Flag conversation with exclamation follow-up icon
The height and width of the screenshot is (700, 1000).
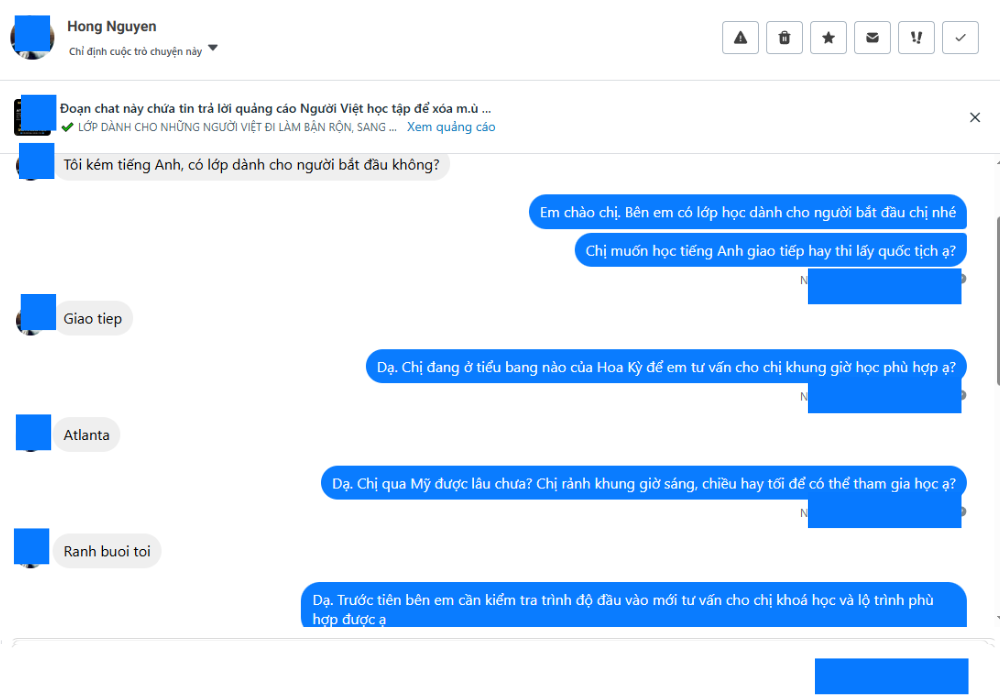916,38
